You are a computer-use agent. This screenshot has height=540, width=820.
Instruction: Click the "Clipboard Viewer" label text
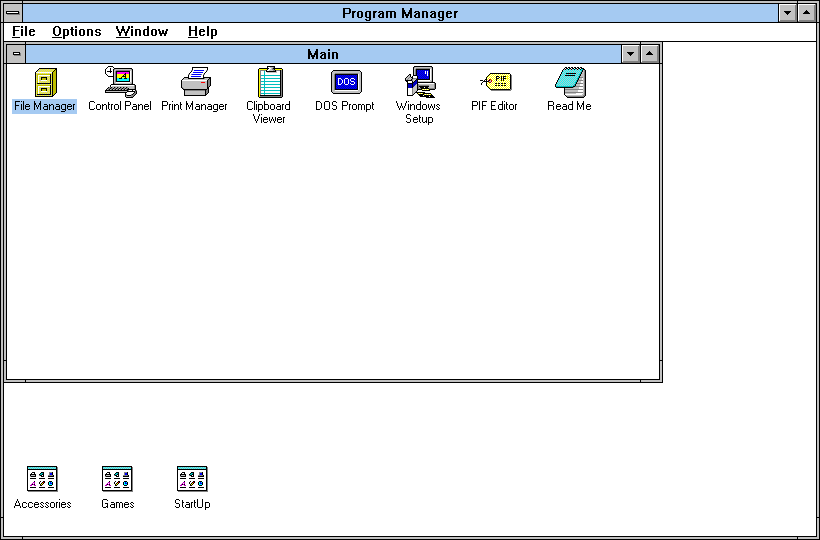[x=269, y=112]
